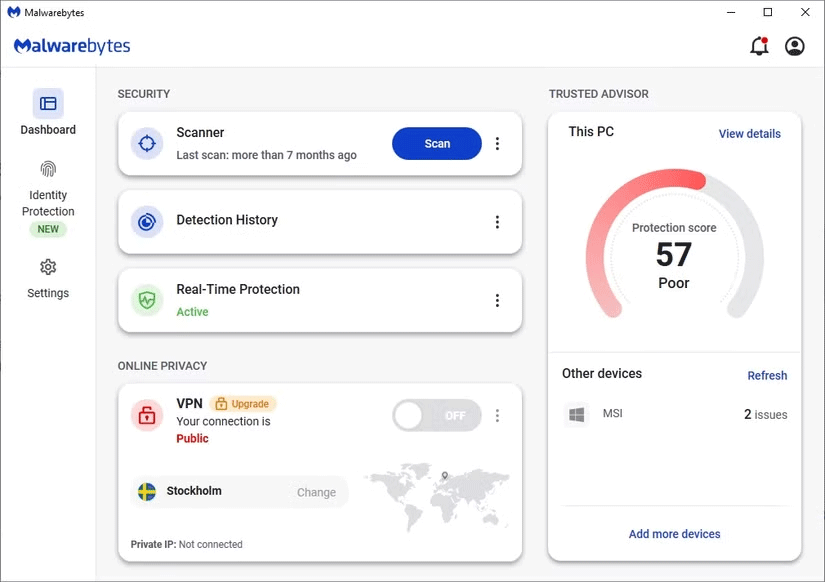The height and width of the screenshot is (582, 825).
Task: Open Settings in the sidebar
Action: tap(48, 278)
